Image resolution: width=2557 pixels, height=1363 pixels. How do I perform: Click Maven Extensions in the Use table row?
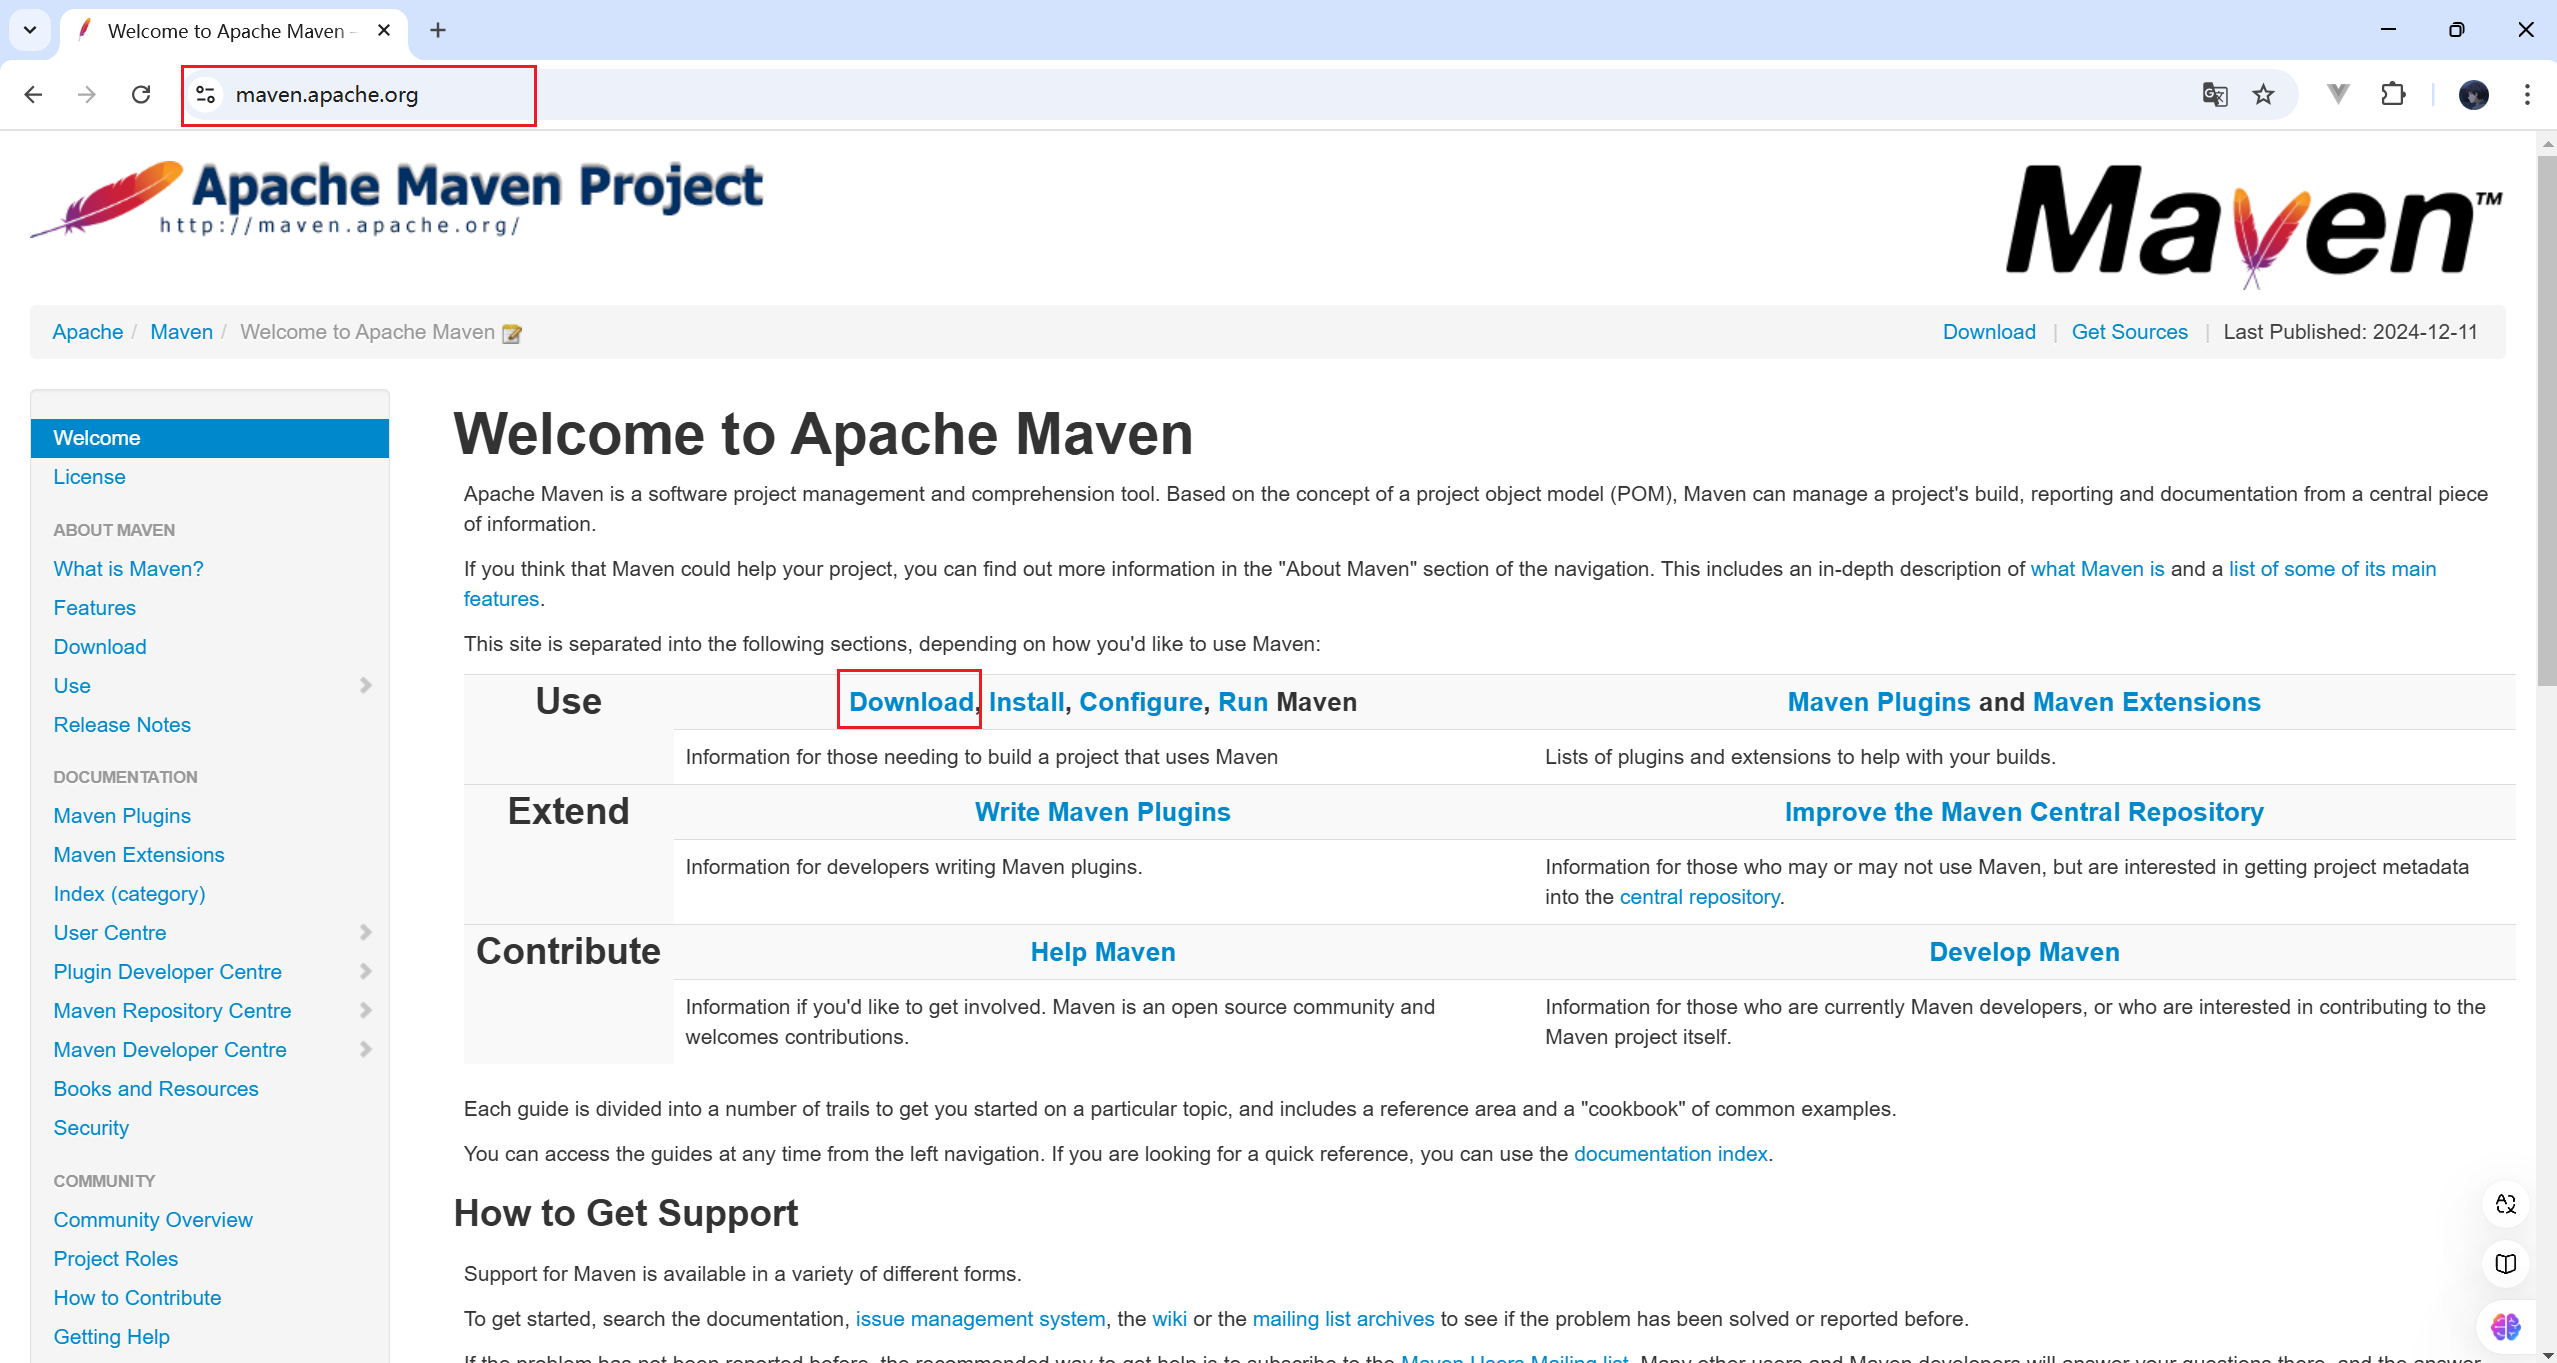(2146, 702)
